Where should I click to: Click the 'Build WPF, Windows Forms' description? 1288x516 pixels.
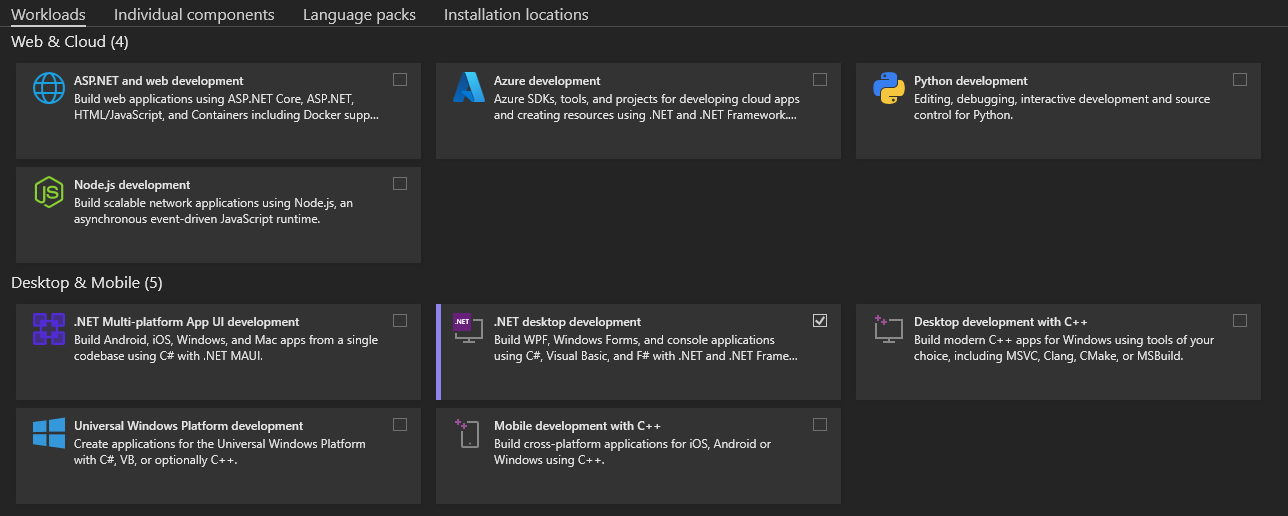pyautogui.click(x=646, y=348)
